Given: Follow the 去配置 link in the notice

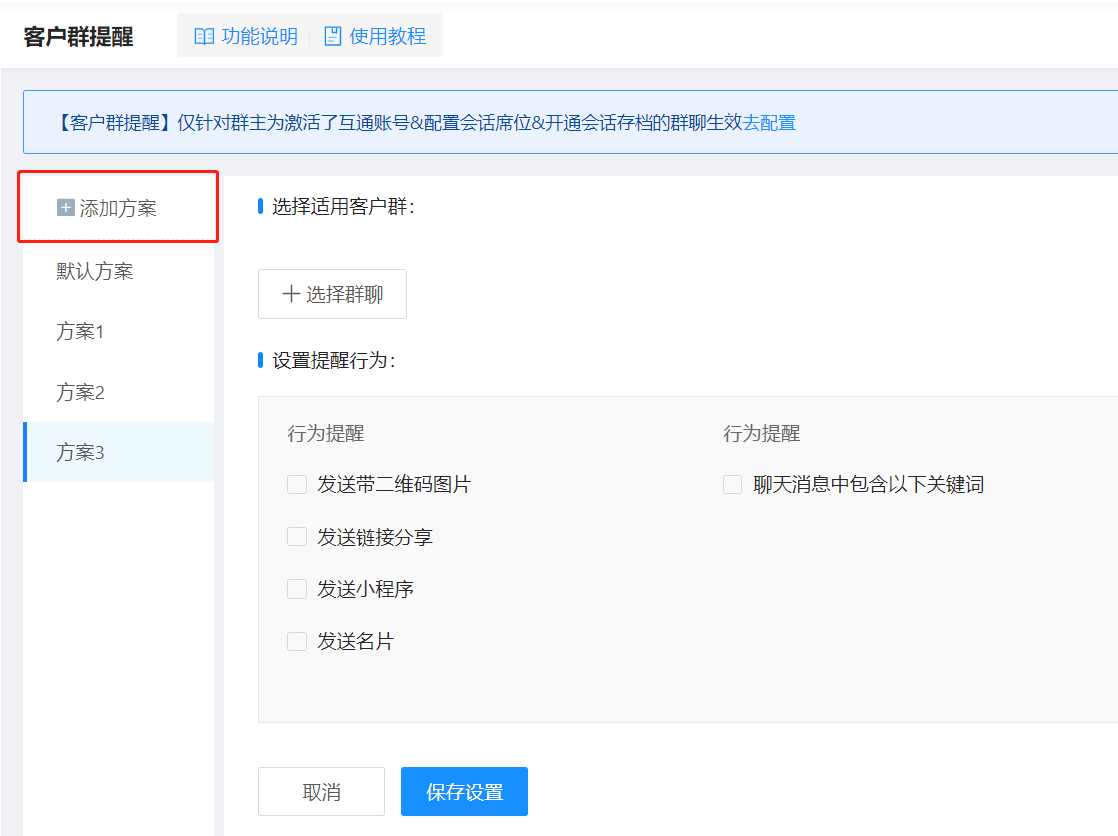Looking at the screenshot, I should coord(769,123).
